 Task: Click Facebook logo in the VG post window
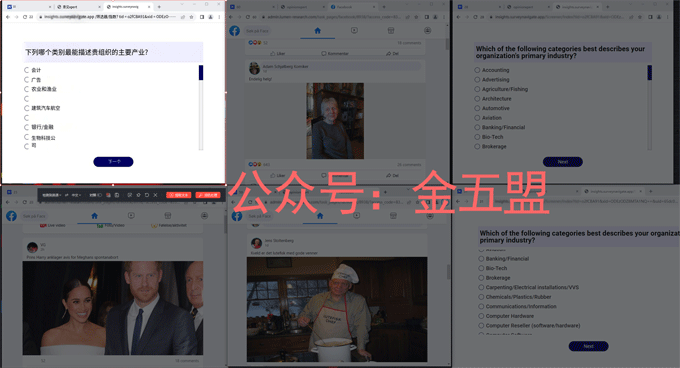pyautogui.click(x=11, y=216)
